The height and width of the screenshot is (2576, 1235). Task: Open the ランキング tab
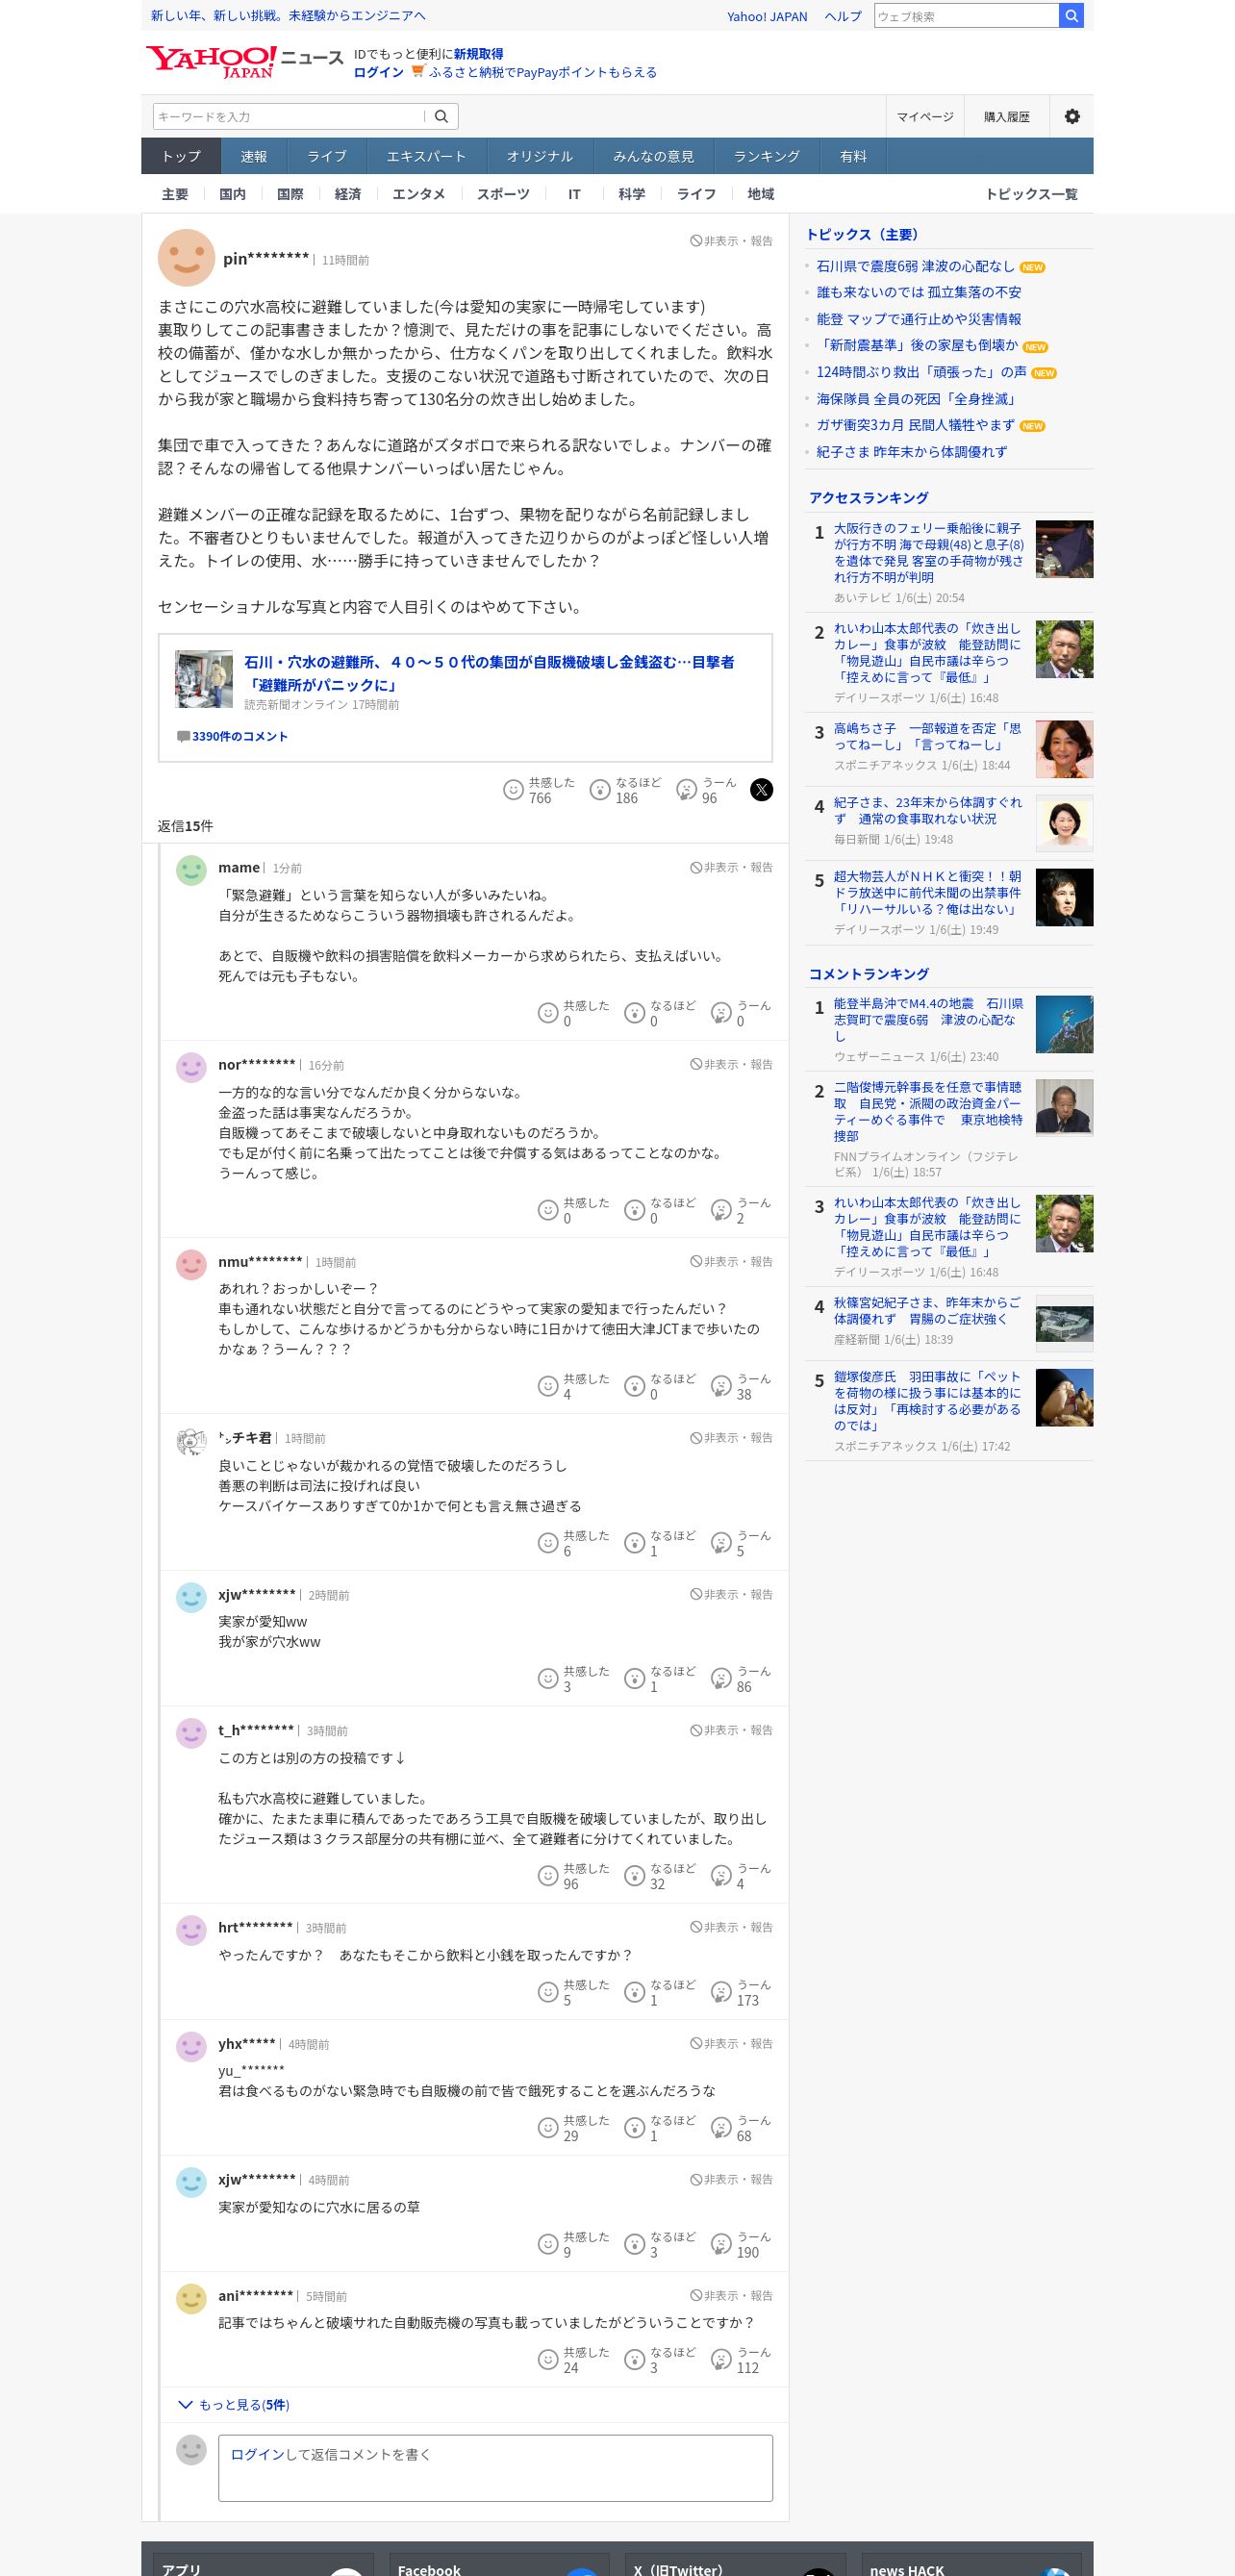click(x=767, y=156)
